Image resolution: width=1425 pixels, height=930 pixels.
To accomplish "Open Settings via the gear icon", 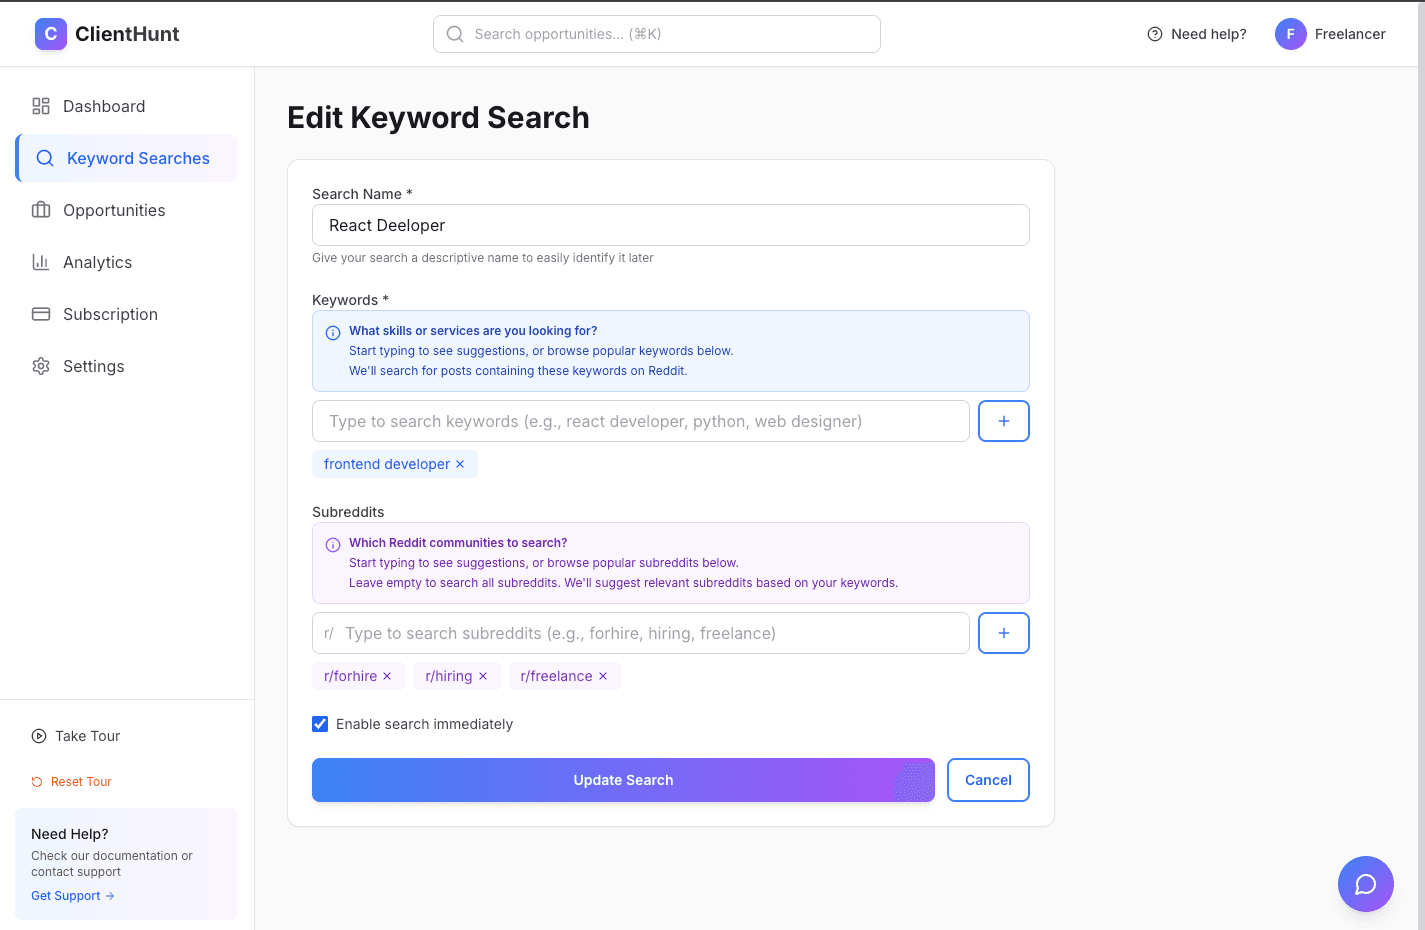I will [x=41, y=366].
